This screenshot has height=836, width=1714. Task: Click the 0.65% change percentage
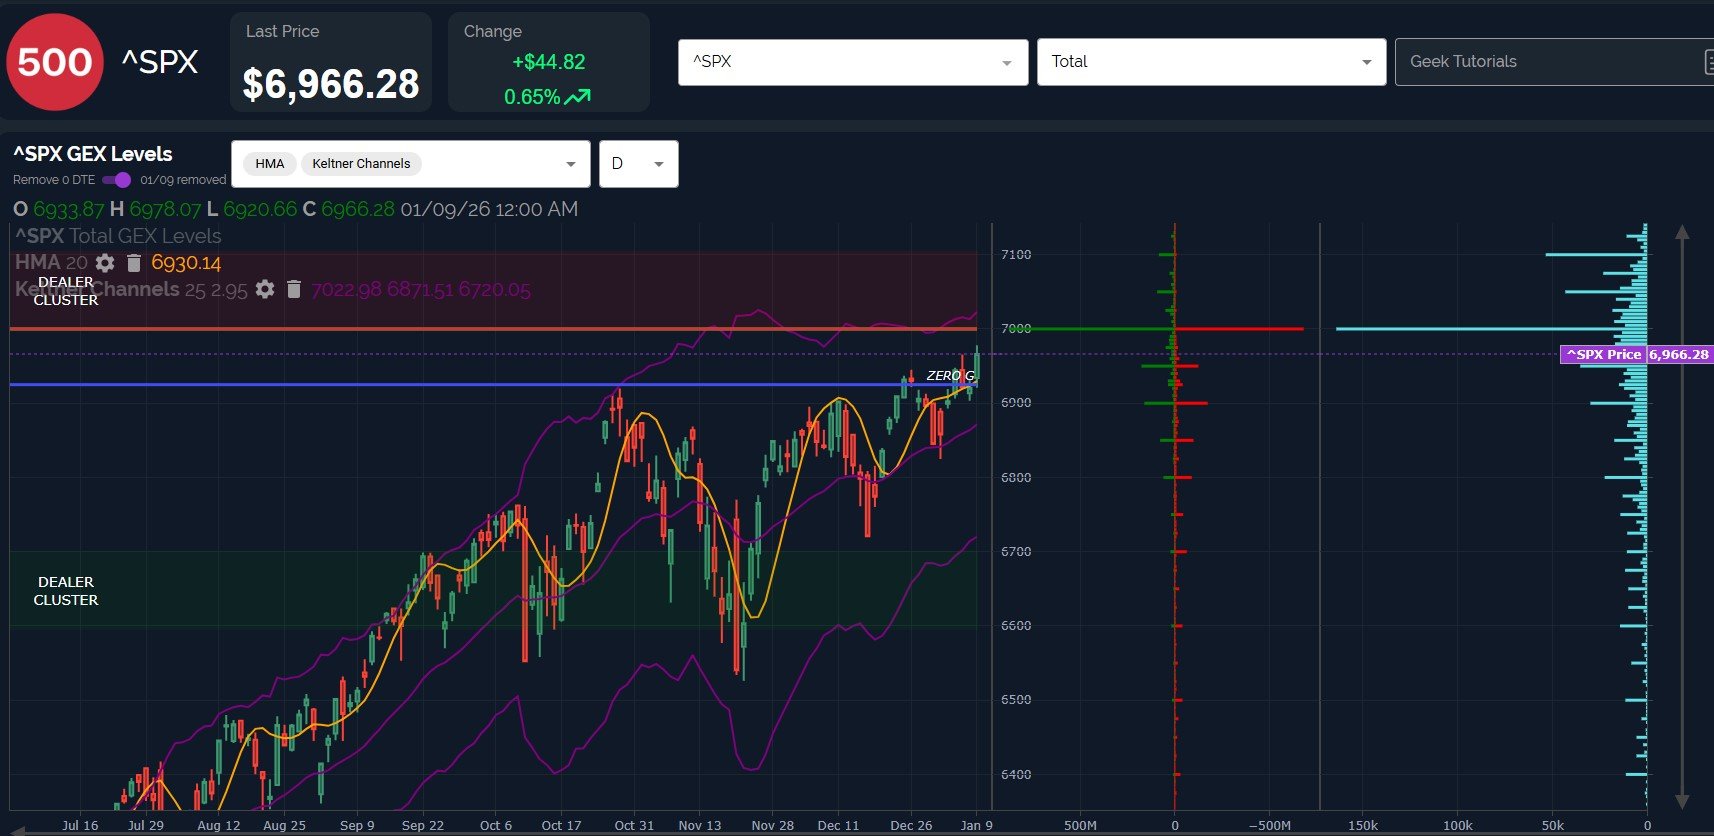(x=532, y=97)
